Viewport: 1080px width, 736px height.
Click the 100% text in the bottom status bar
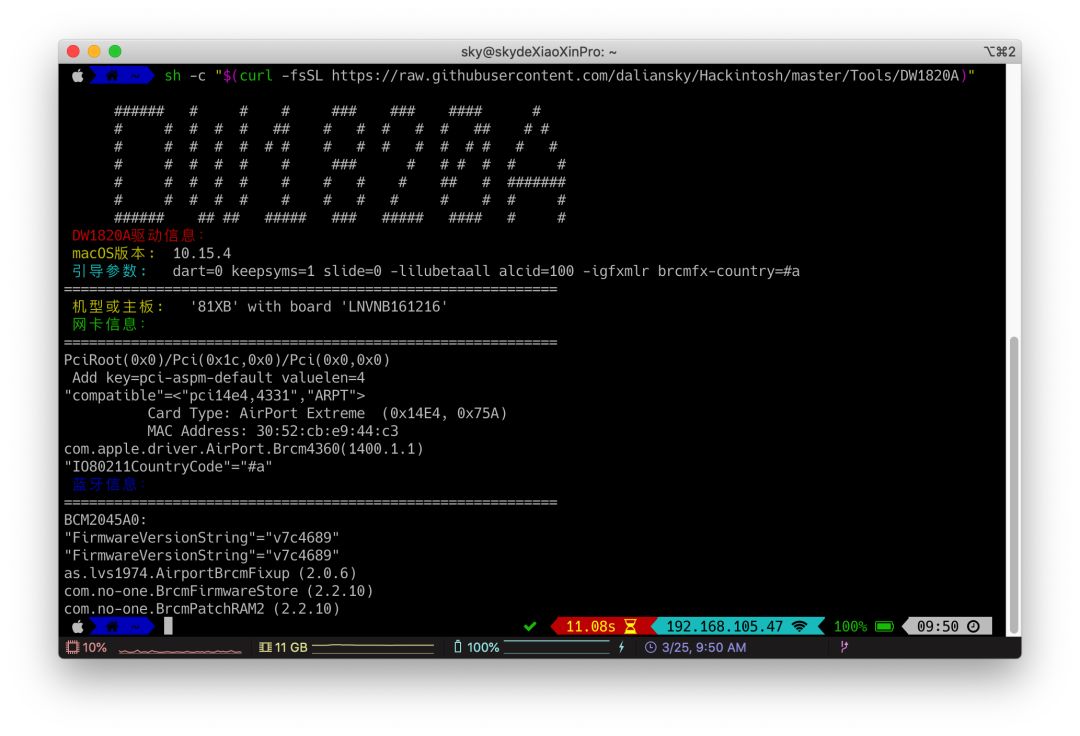(x=483, y=647)
